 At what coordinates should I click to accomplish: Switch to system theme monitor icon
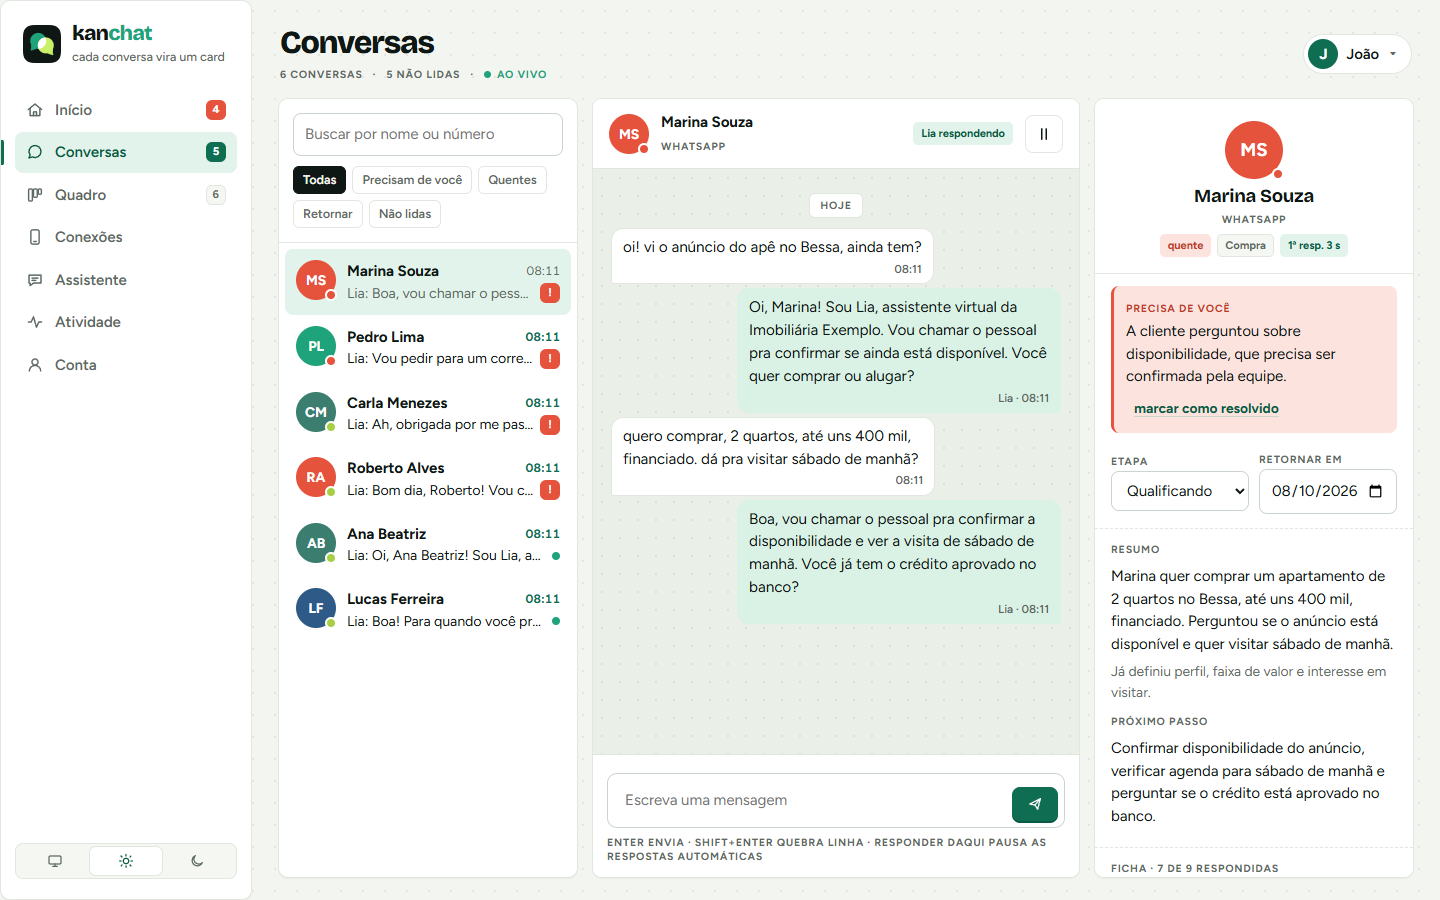[55, 861]
